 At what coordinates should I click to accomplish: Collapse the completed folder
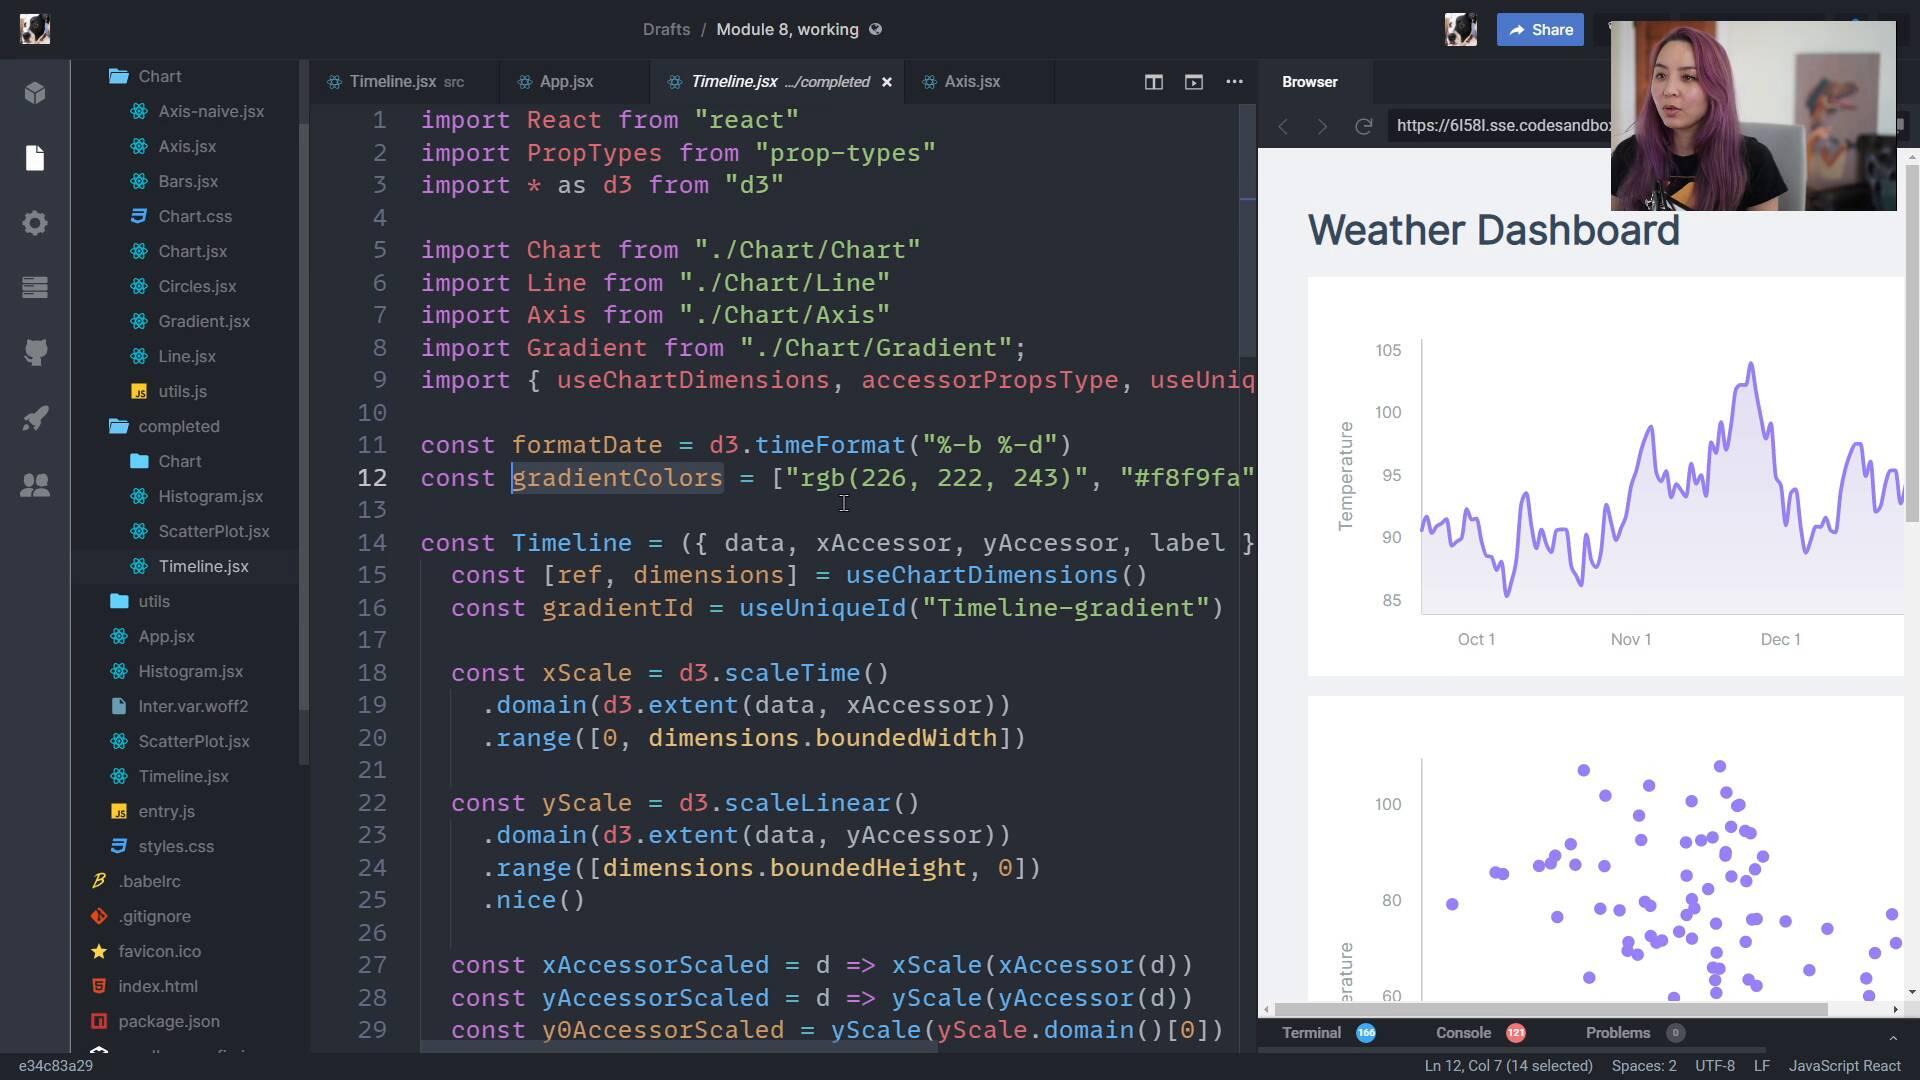[178, 426]
